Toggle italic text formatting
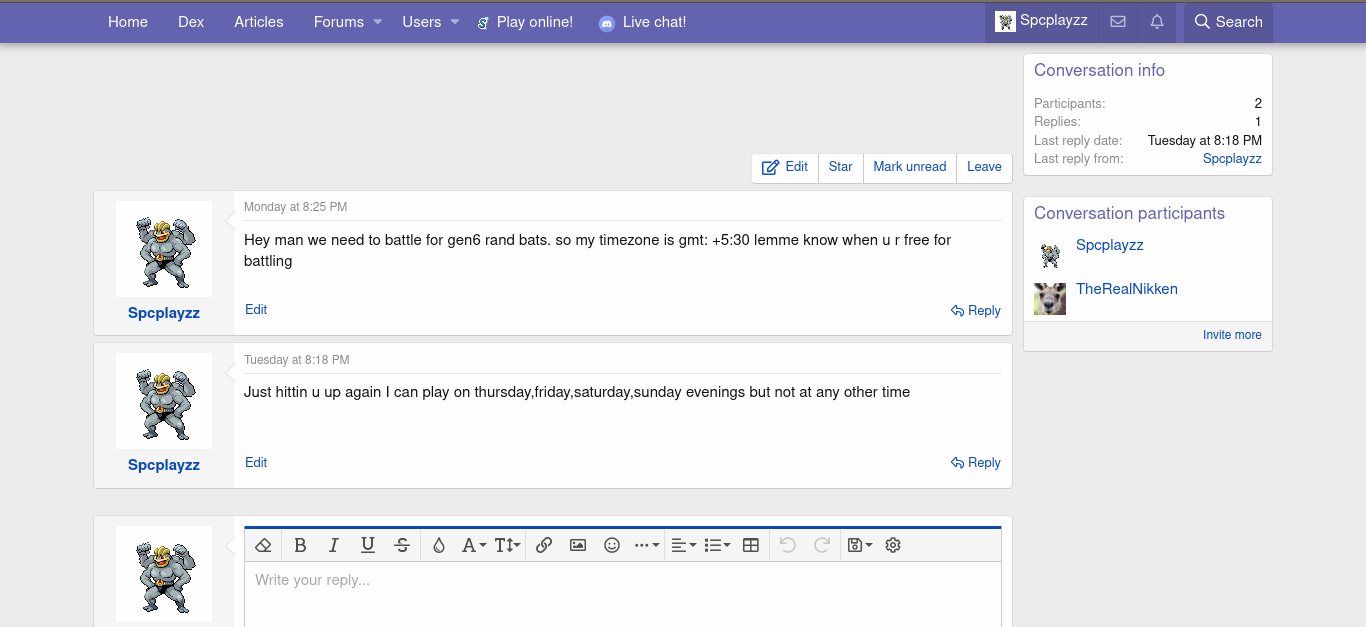Viewport: 1366px width, 627px height. (334, 545)
